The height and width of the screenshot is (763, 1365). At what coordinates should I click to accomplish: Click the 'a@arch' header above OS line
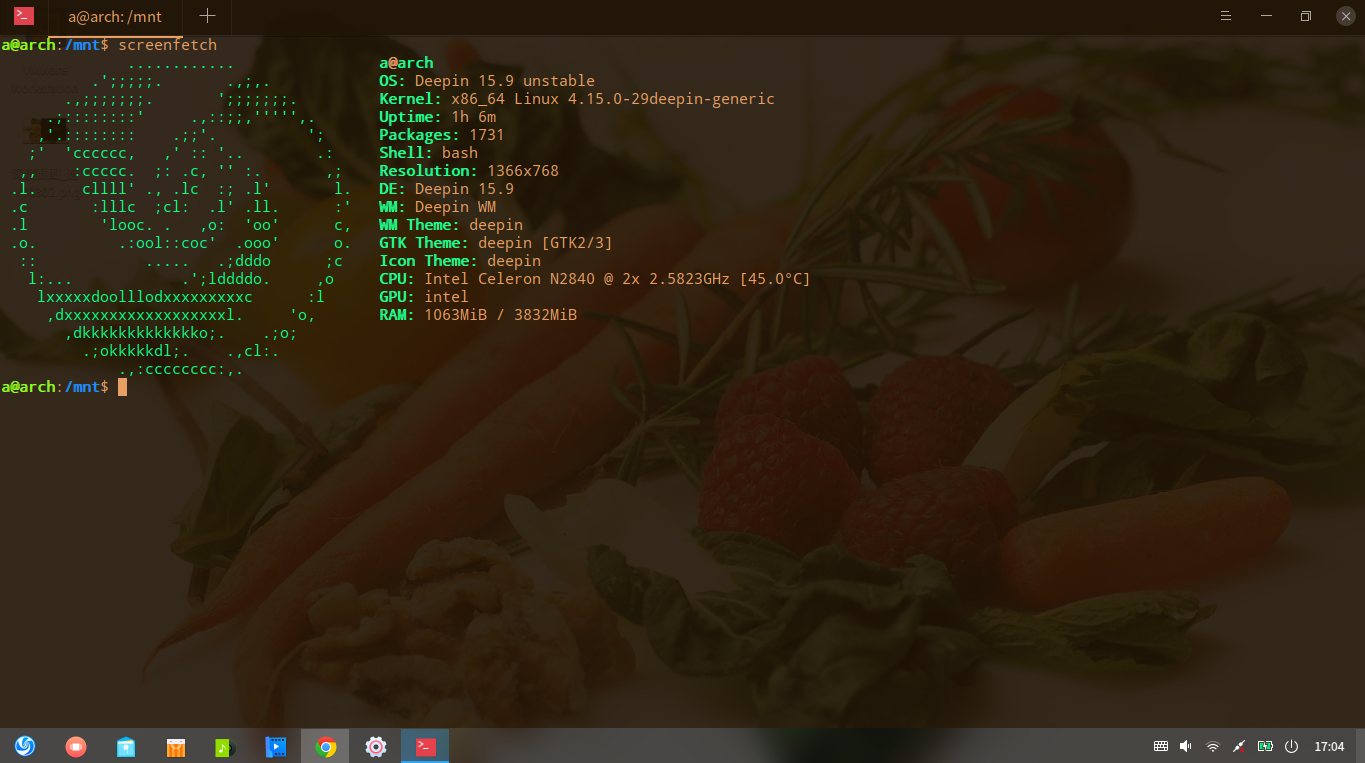(406, 63)
